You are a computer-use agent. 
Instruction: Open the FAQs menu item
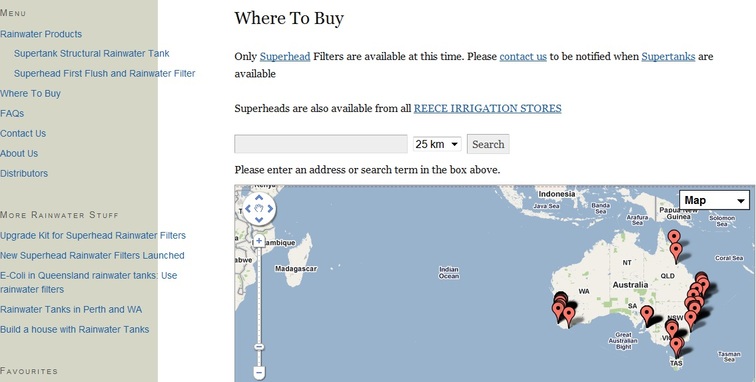point(12,113)
